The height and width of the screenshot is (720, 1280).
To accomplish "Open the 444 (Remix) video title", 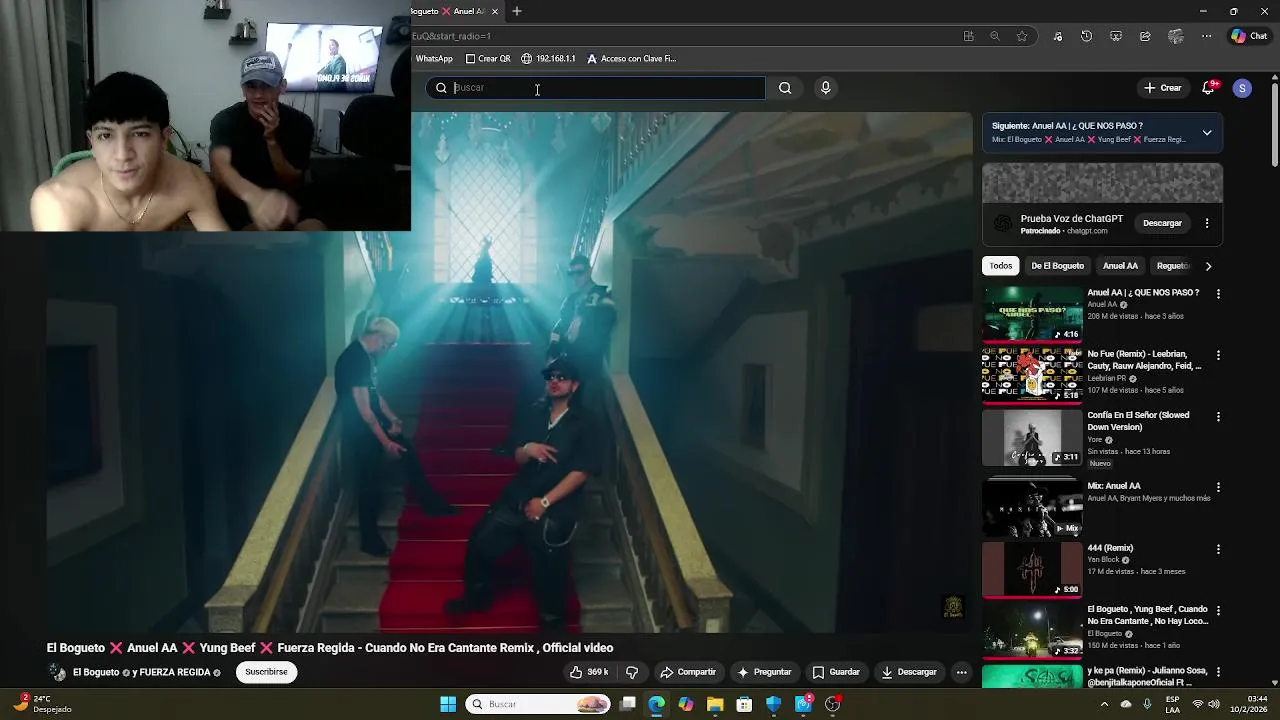I will 1110,548.
